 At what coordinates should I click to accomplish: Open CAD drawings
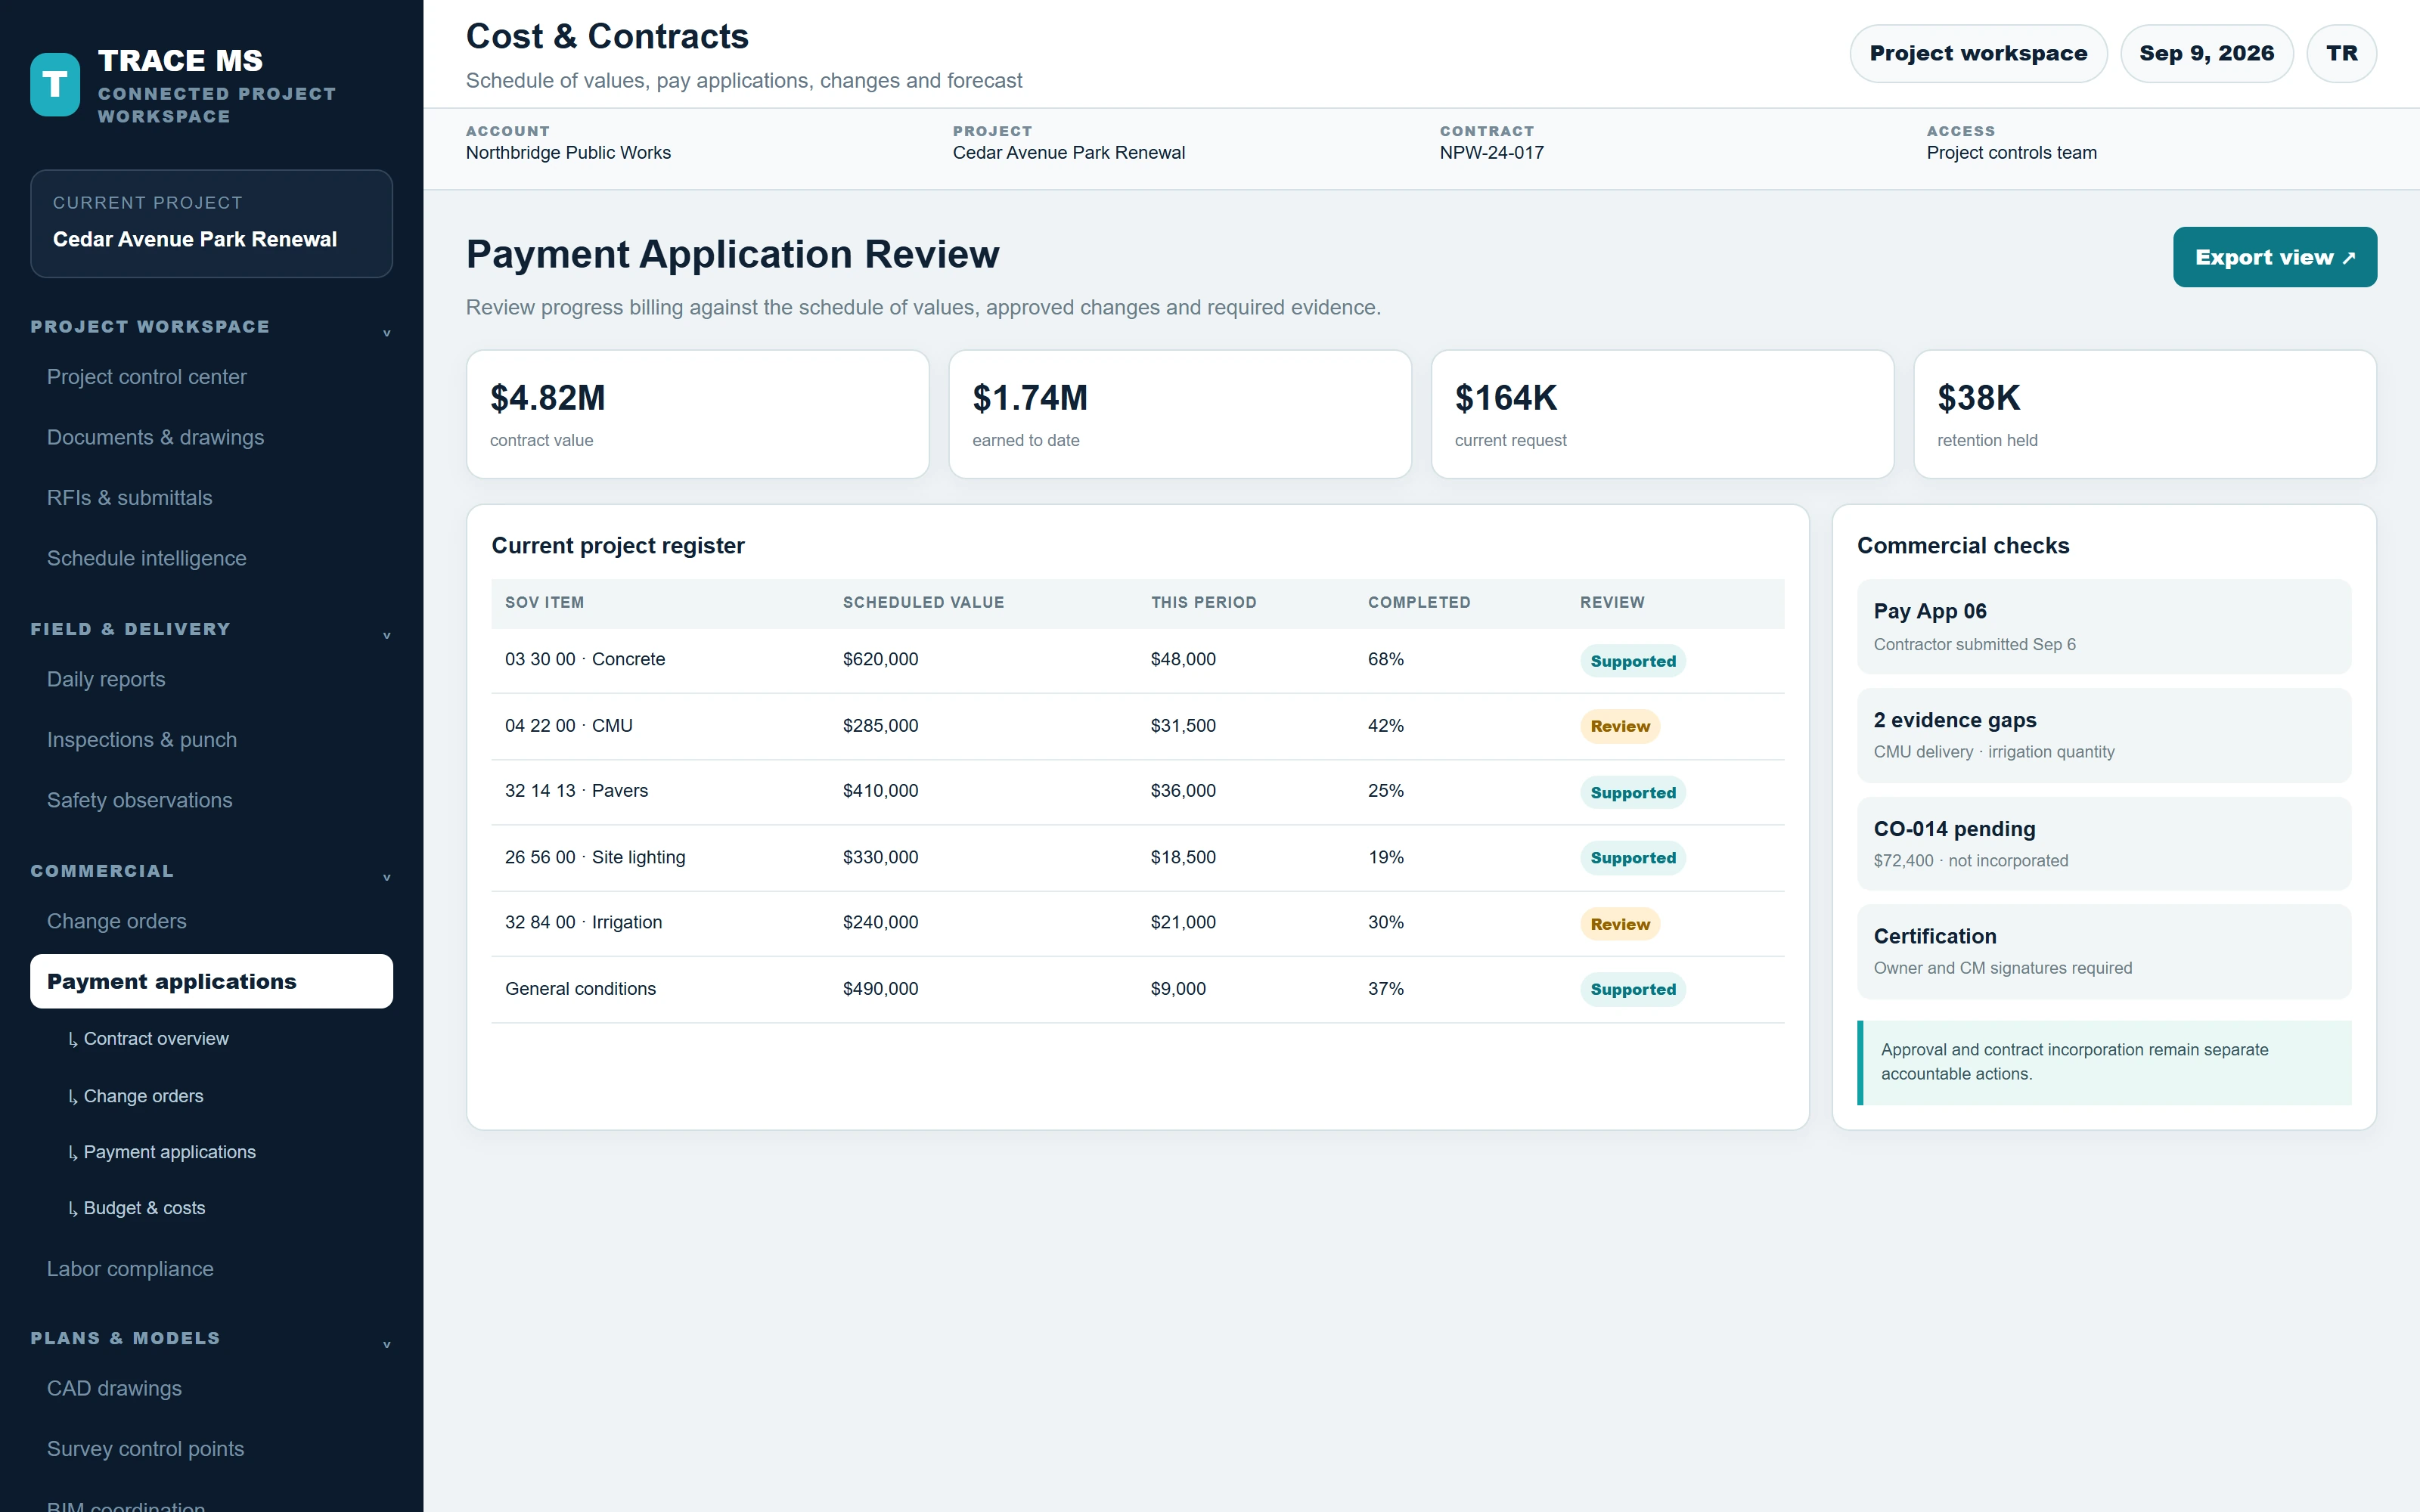[211, 1388]
